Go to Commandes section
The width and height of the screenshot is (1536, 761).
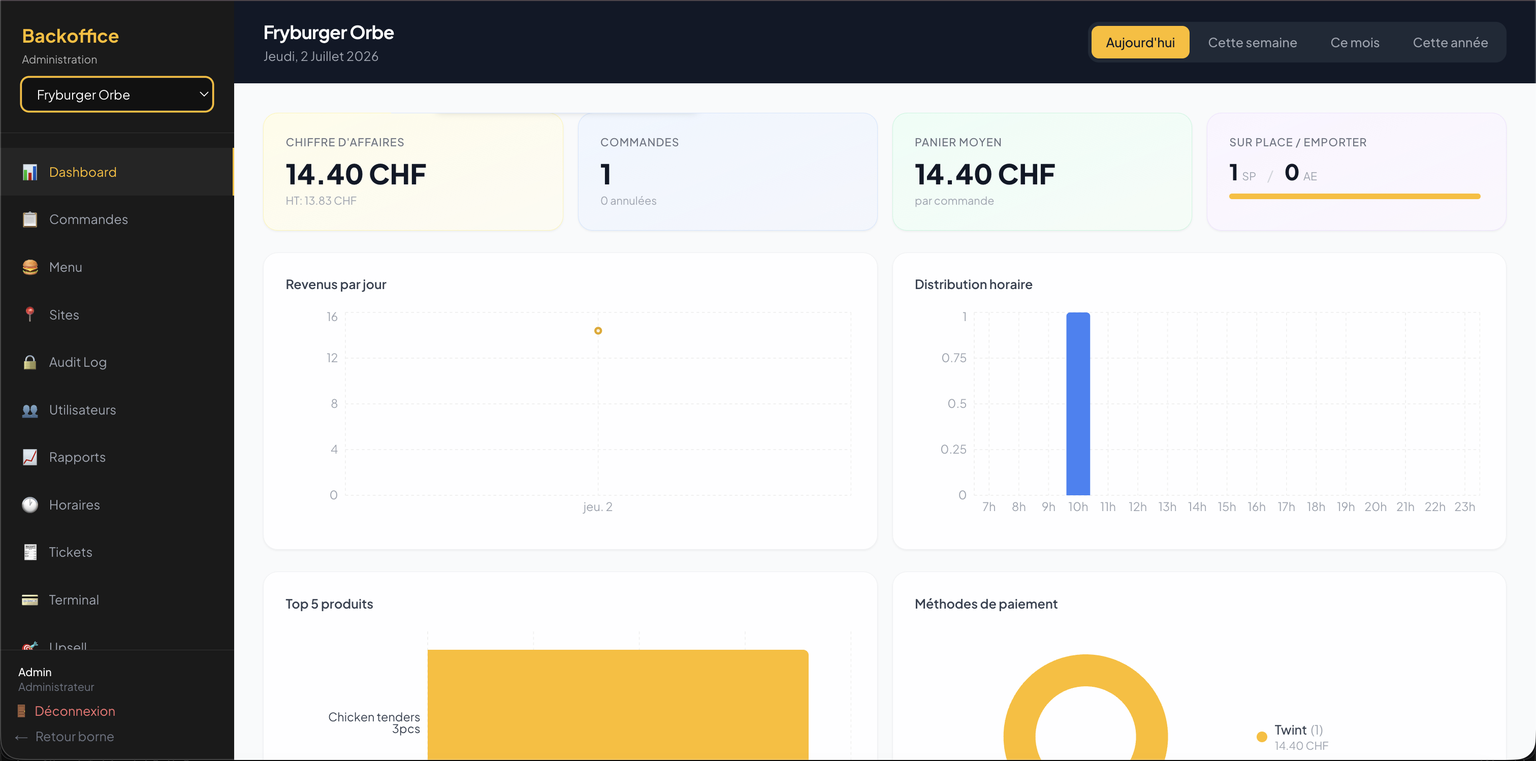click(x=117, y=219)
